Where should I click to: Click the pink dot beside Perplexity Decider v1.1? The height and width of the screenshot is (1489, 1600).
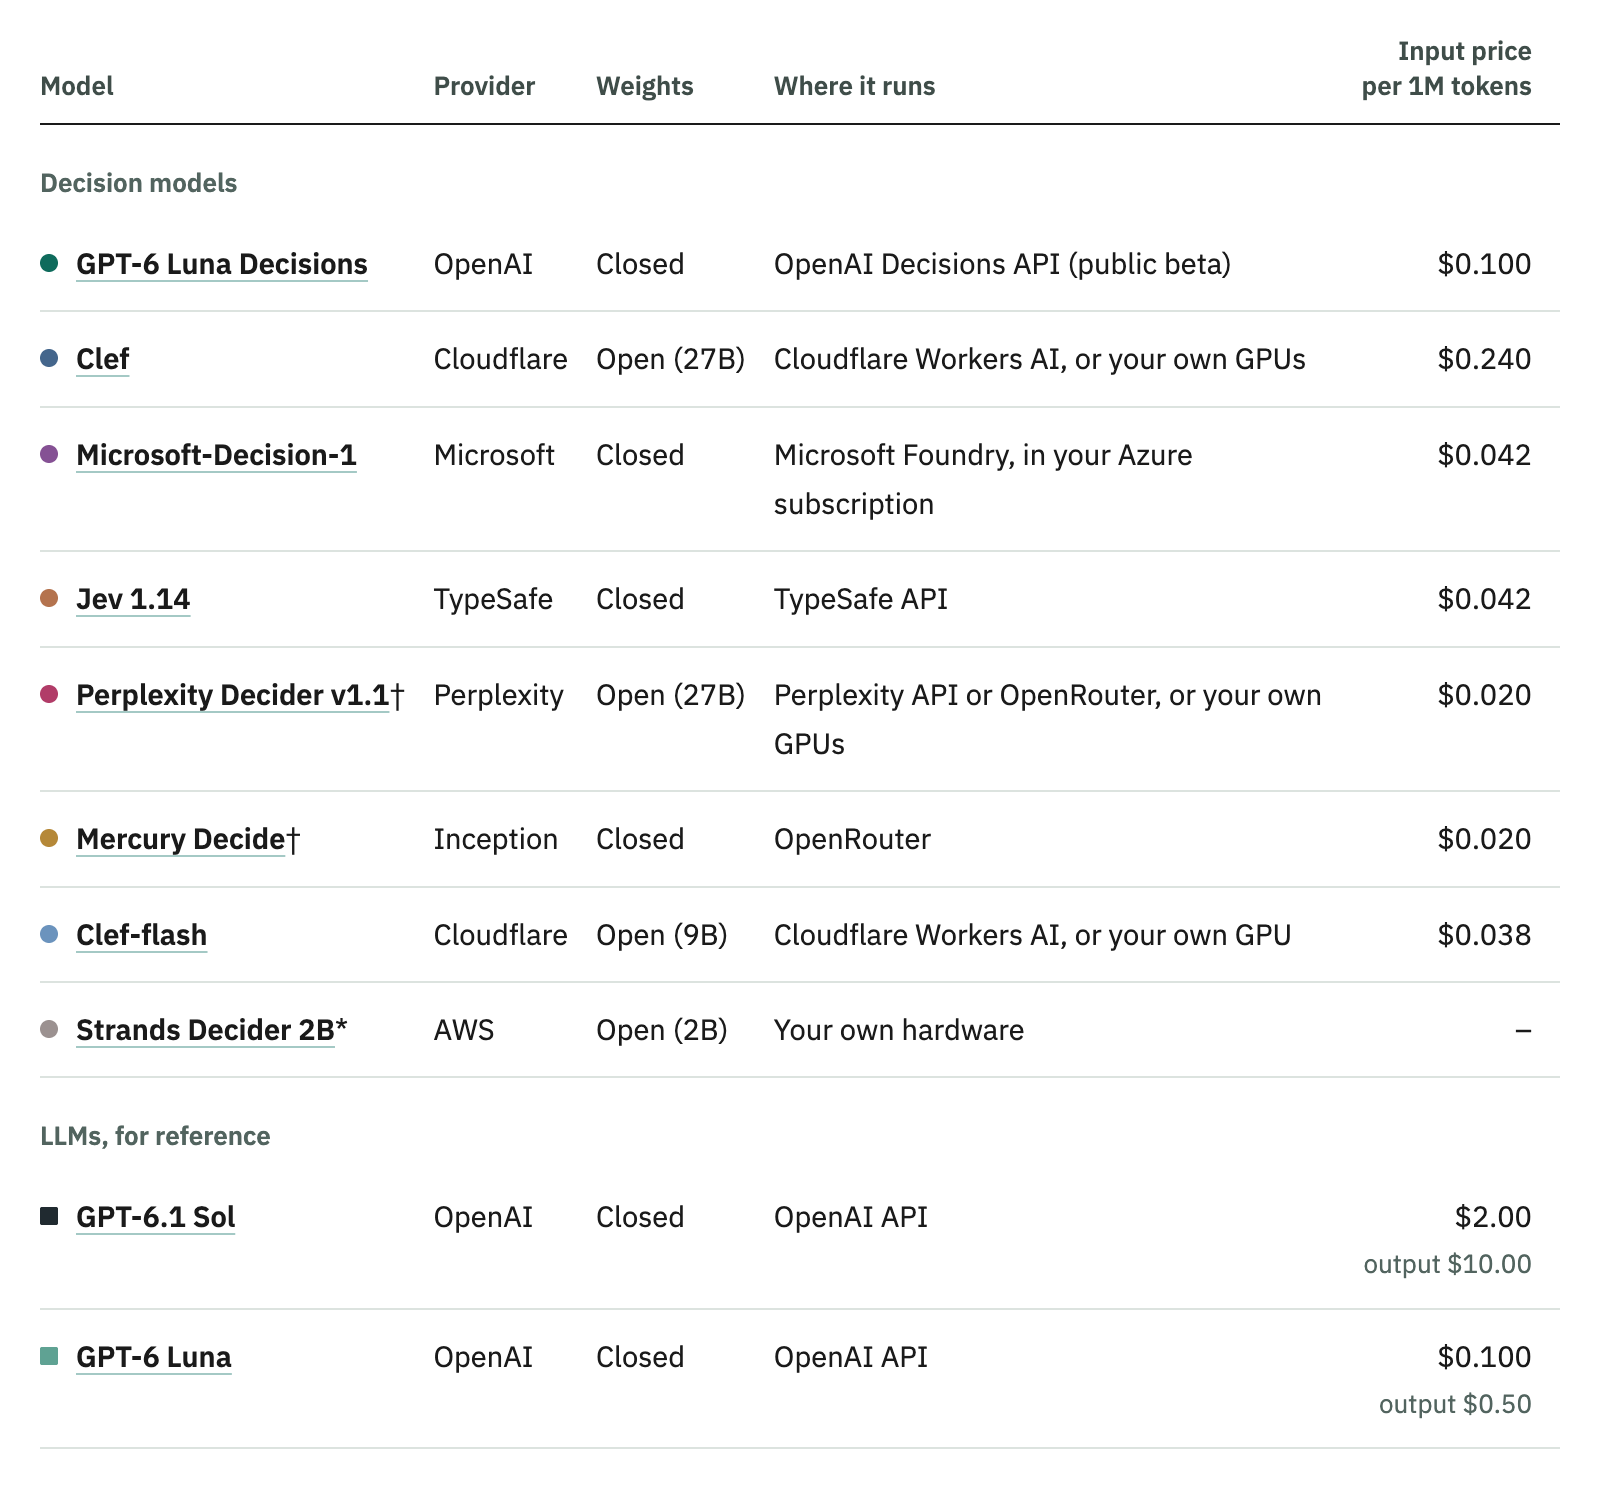(x=49, y=694)
